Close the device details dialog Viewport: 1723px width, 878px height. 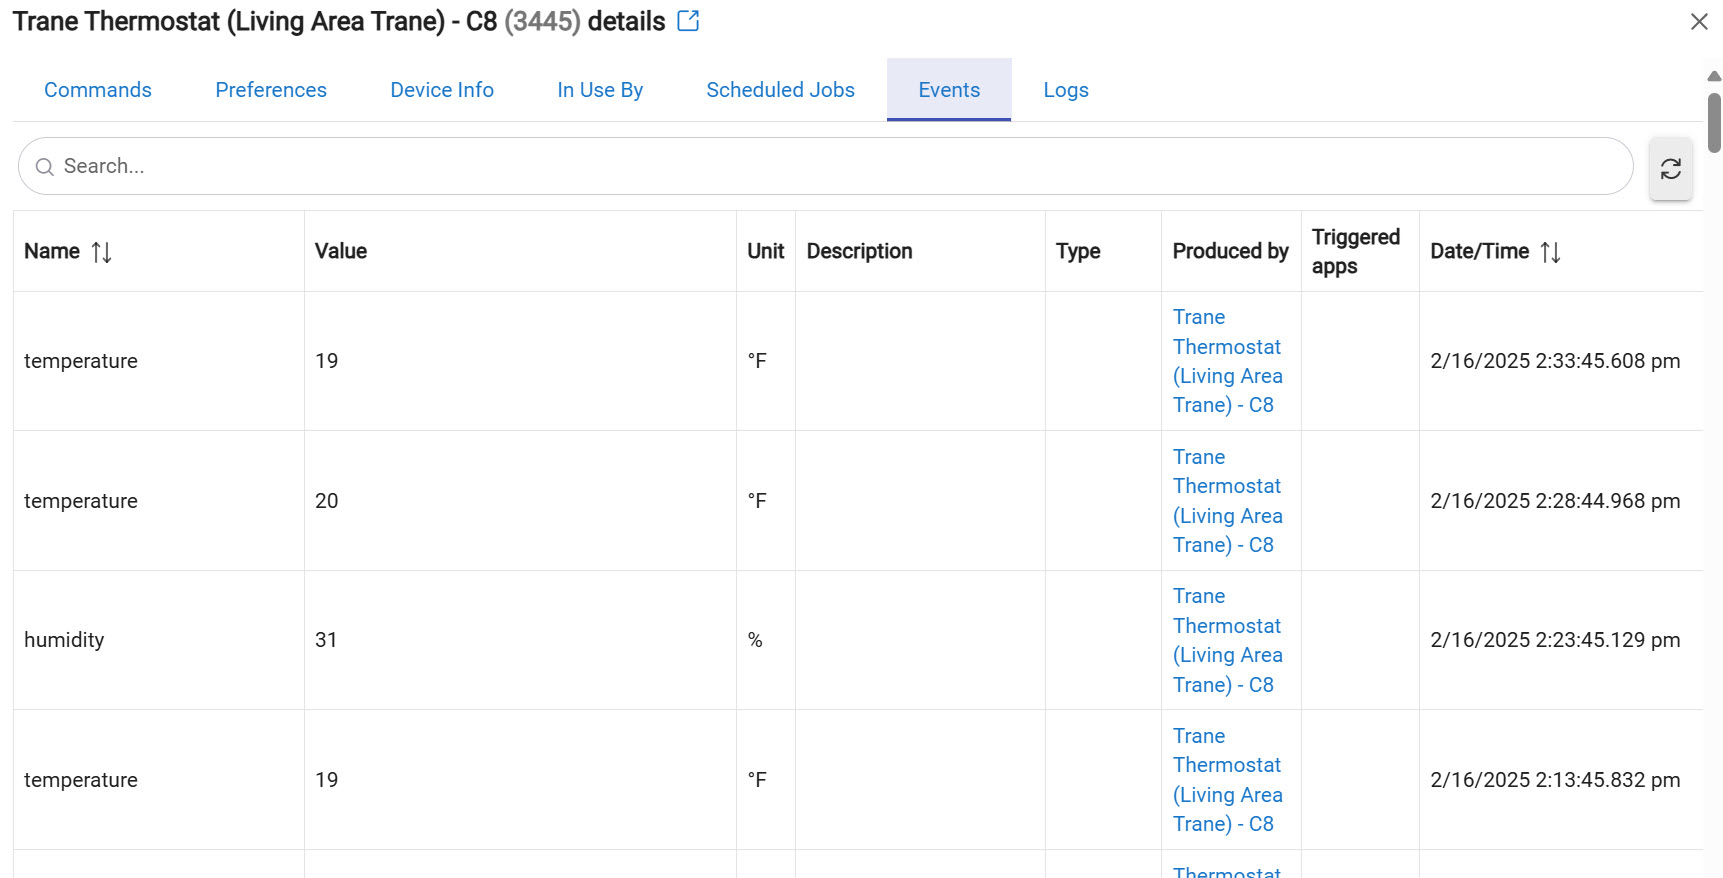[1699, 22]
